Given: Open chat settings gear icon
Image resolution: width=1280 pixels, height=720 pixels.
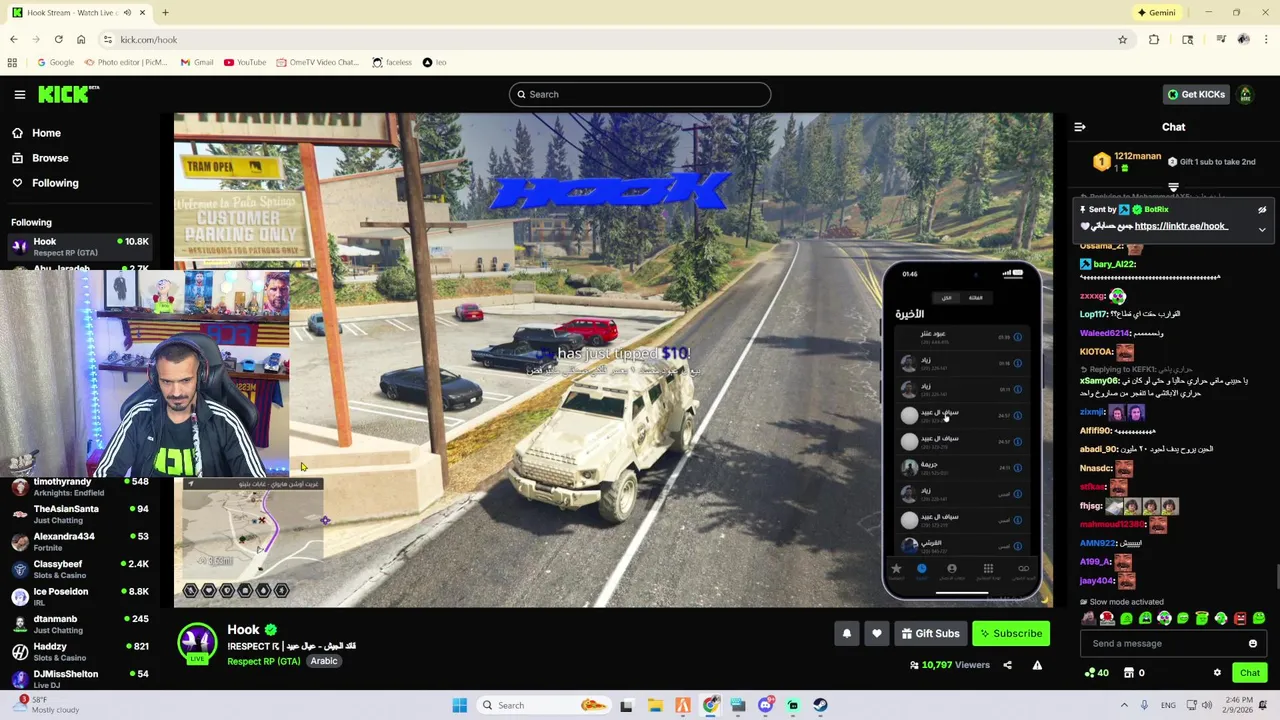Looking at the screenshot, I should click(x=1217, y=673).
